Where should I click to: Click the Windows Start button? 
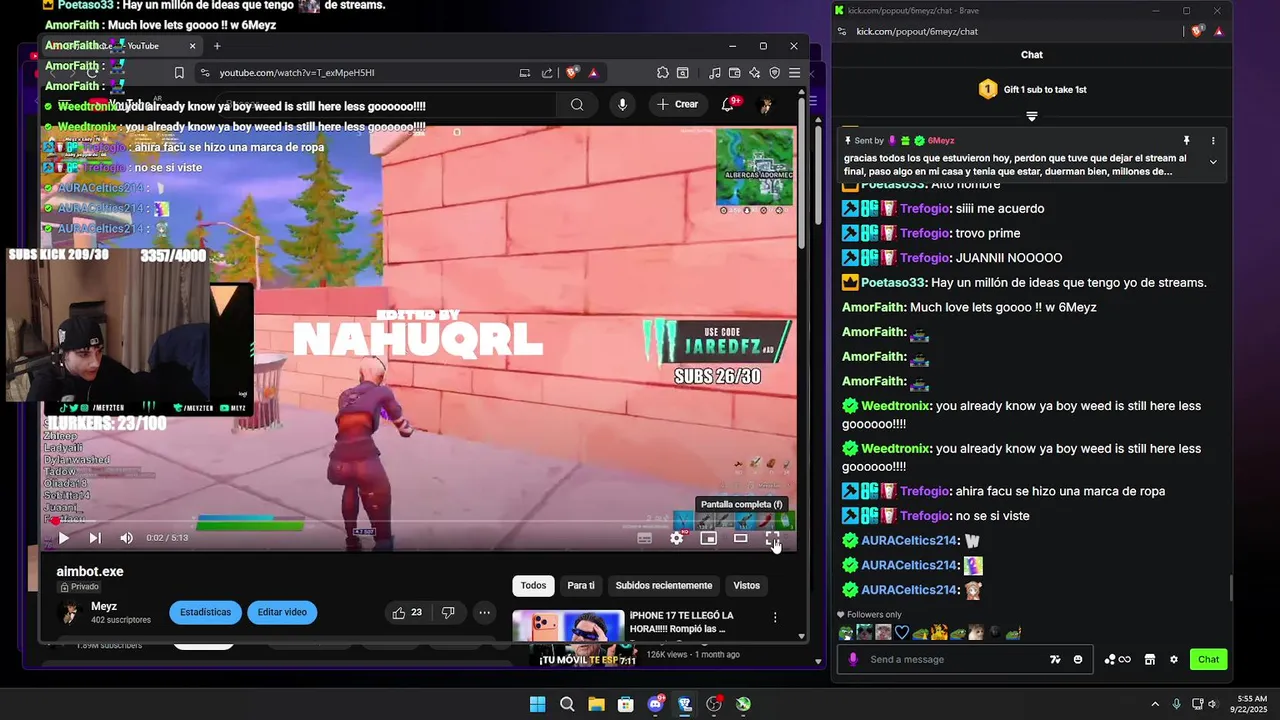click(537, 704)
